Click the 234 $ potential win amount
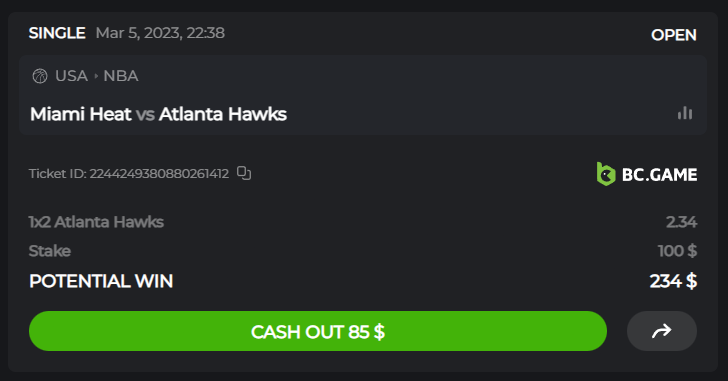728x381 pixels. pyautogui.click(x=673, y=281)
